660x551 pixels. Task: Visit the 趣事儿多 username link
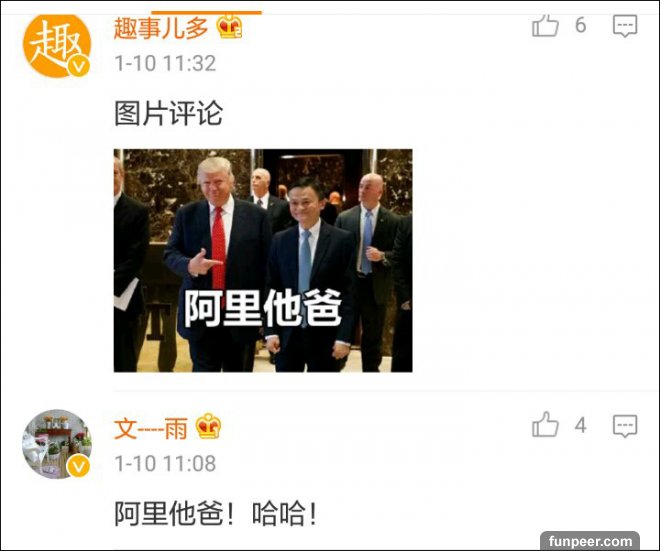(161, 28)
